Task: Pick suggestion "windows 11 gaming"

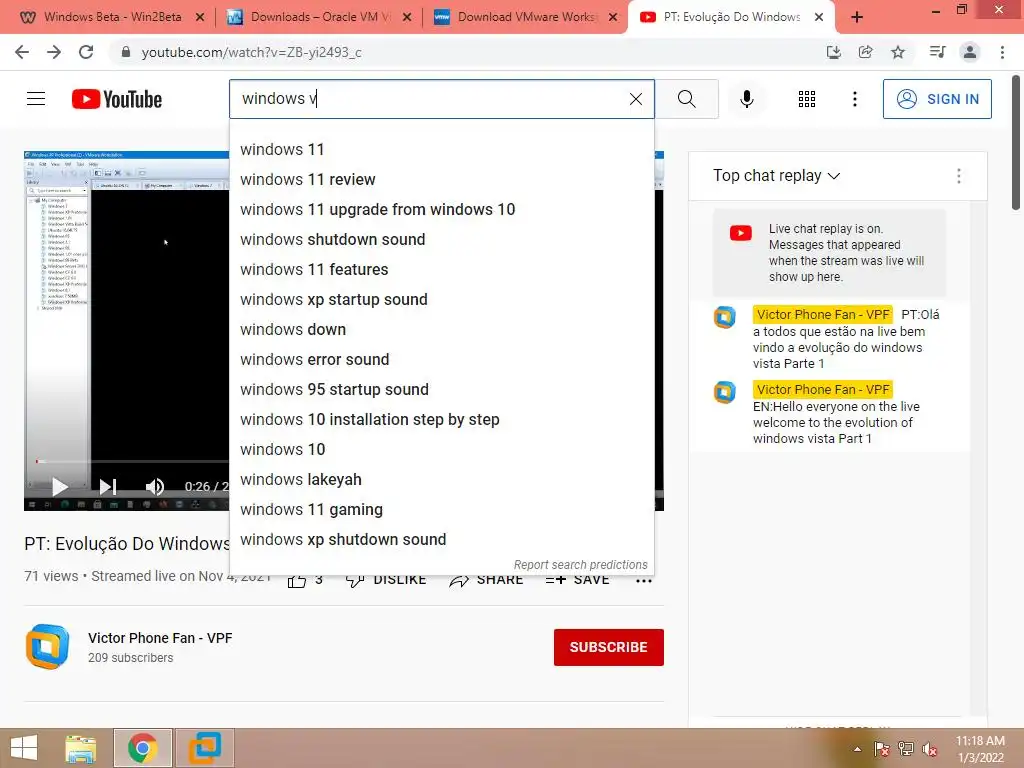Action: tap(441, 510)
